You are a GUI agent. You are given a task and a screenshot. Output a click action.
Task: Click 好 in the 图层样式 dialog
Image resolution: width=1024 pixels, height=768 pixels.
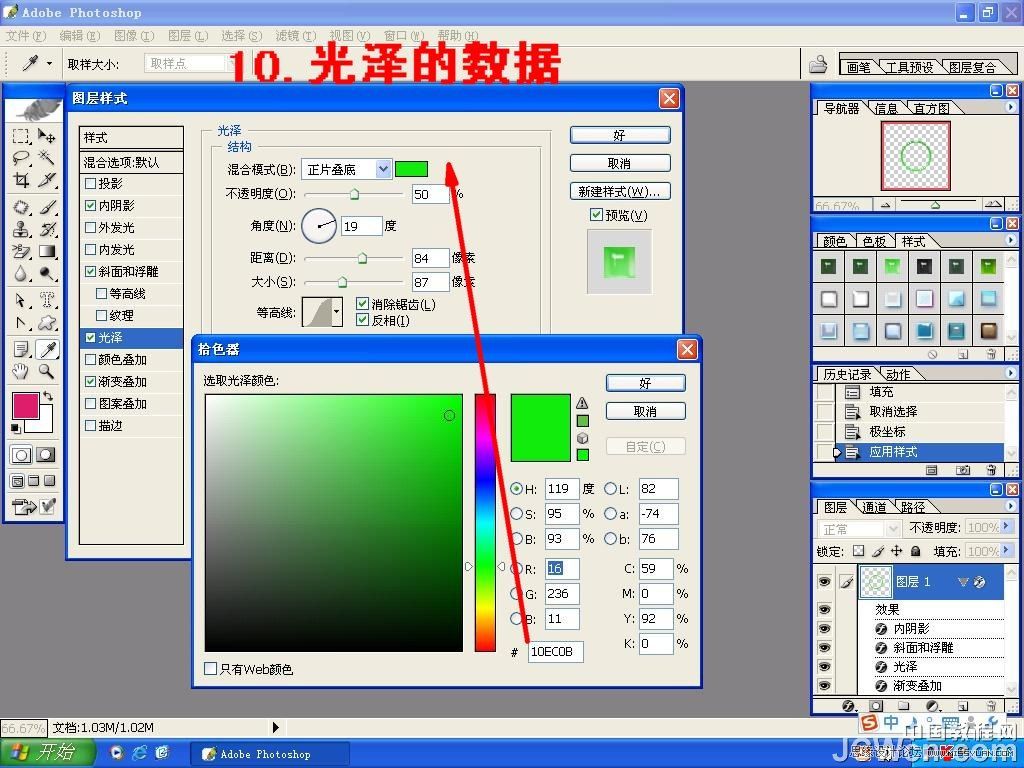tap(620, 135)
